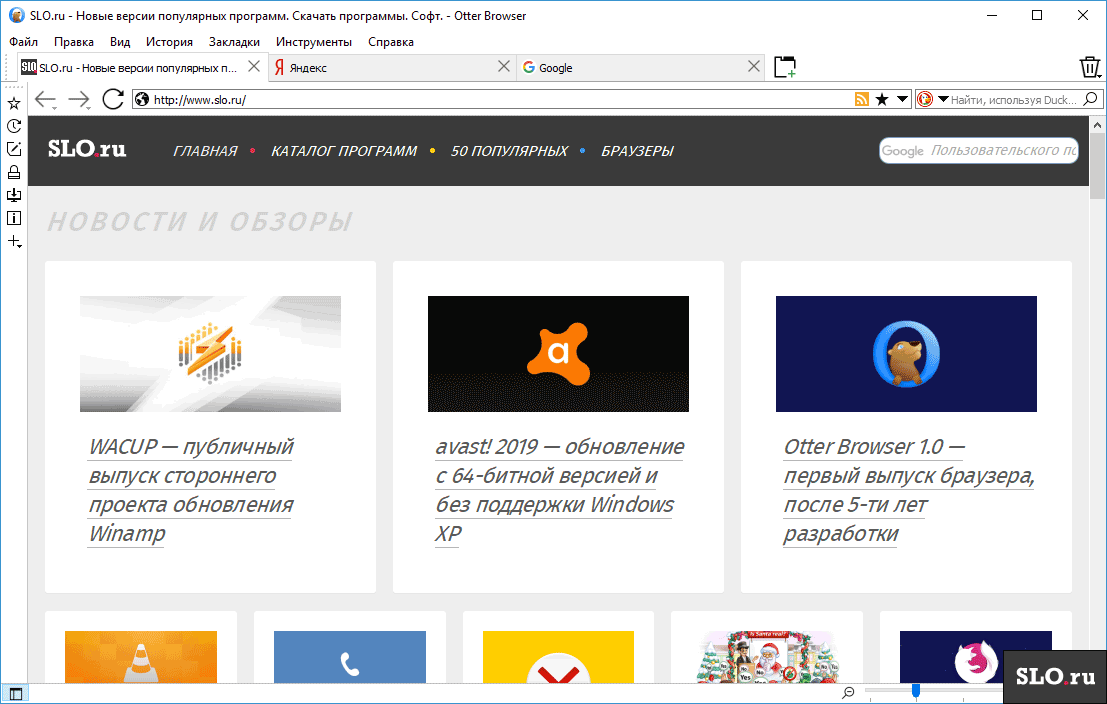The height and width of the screenshot is (704, 1107).
Task: Open КАТАЛОГ ПРОГРАММ navigation link
Action: coord(344,151)
